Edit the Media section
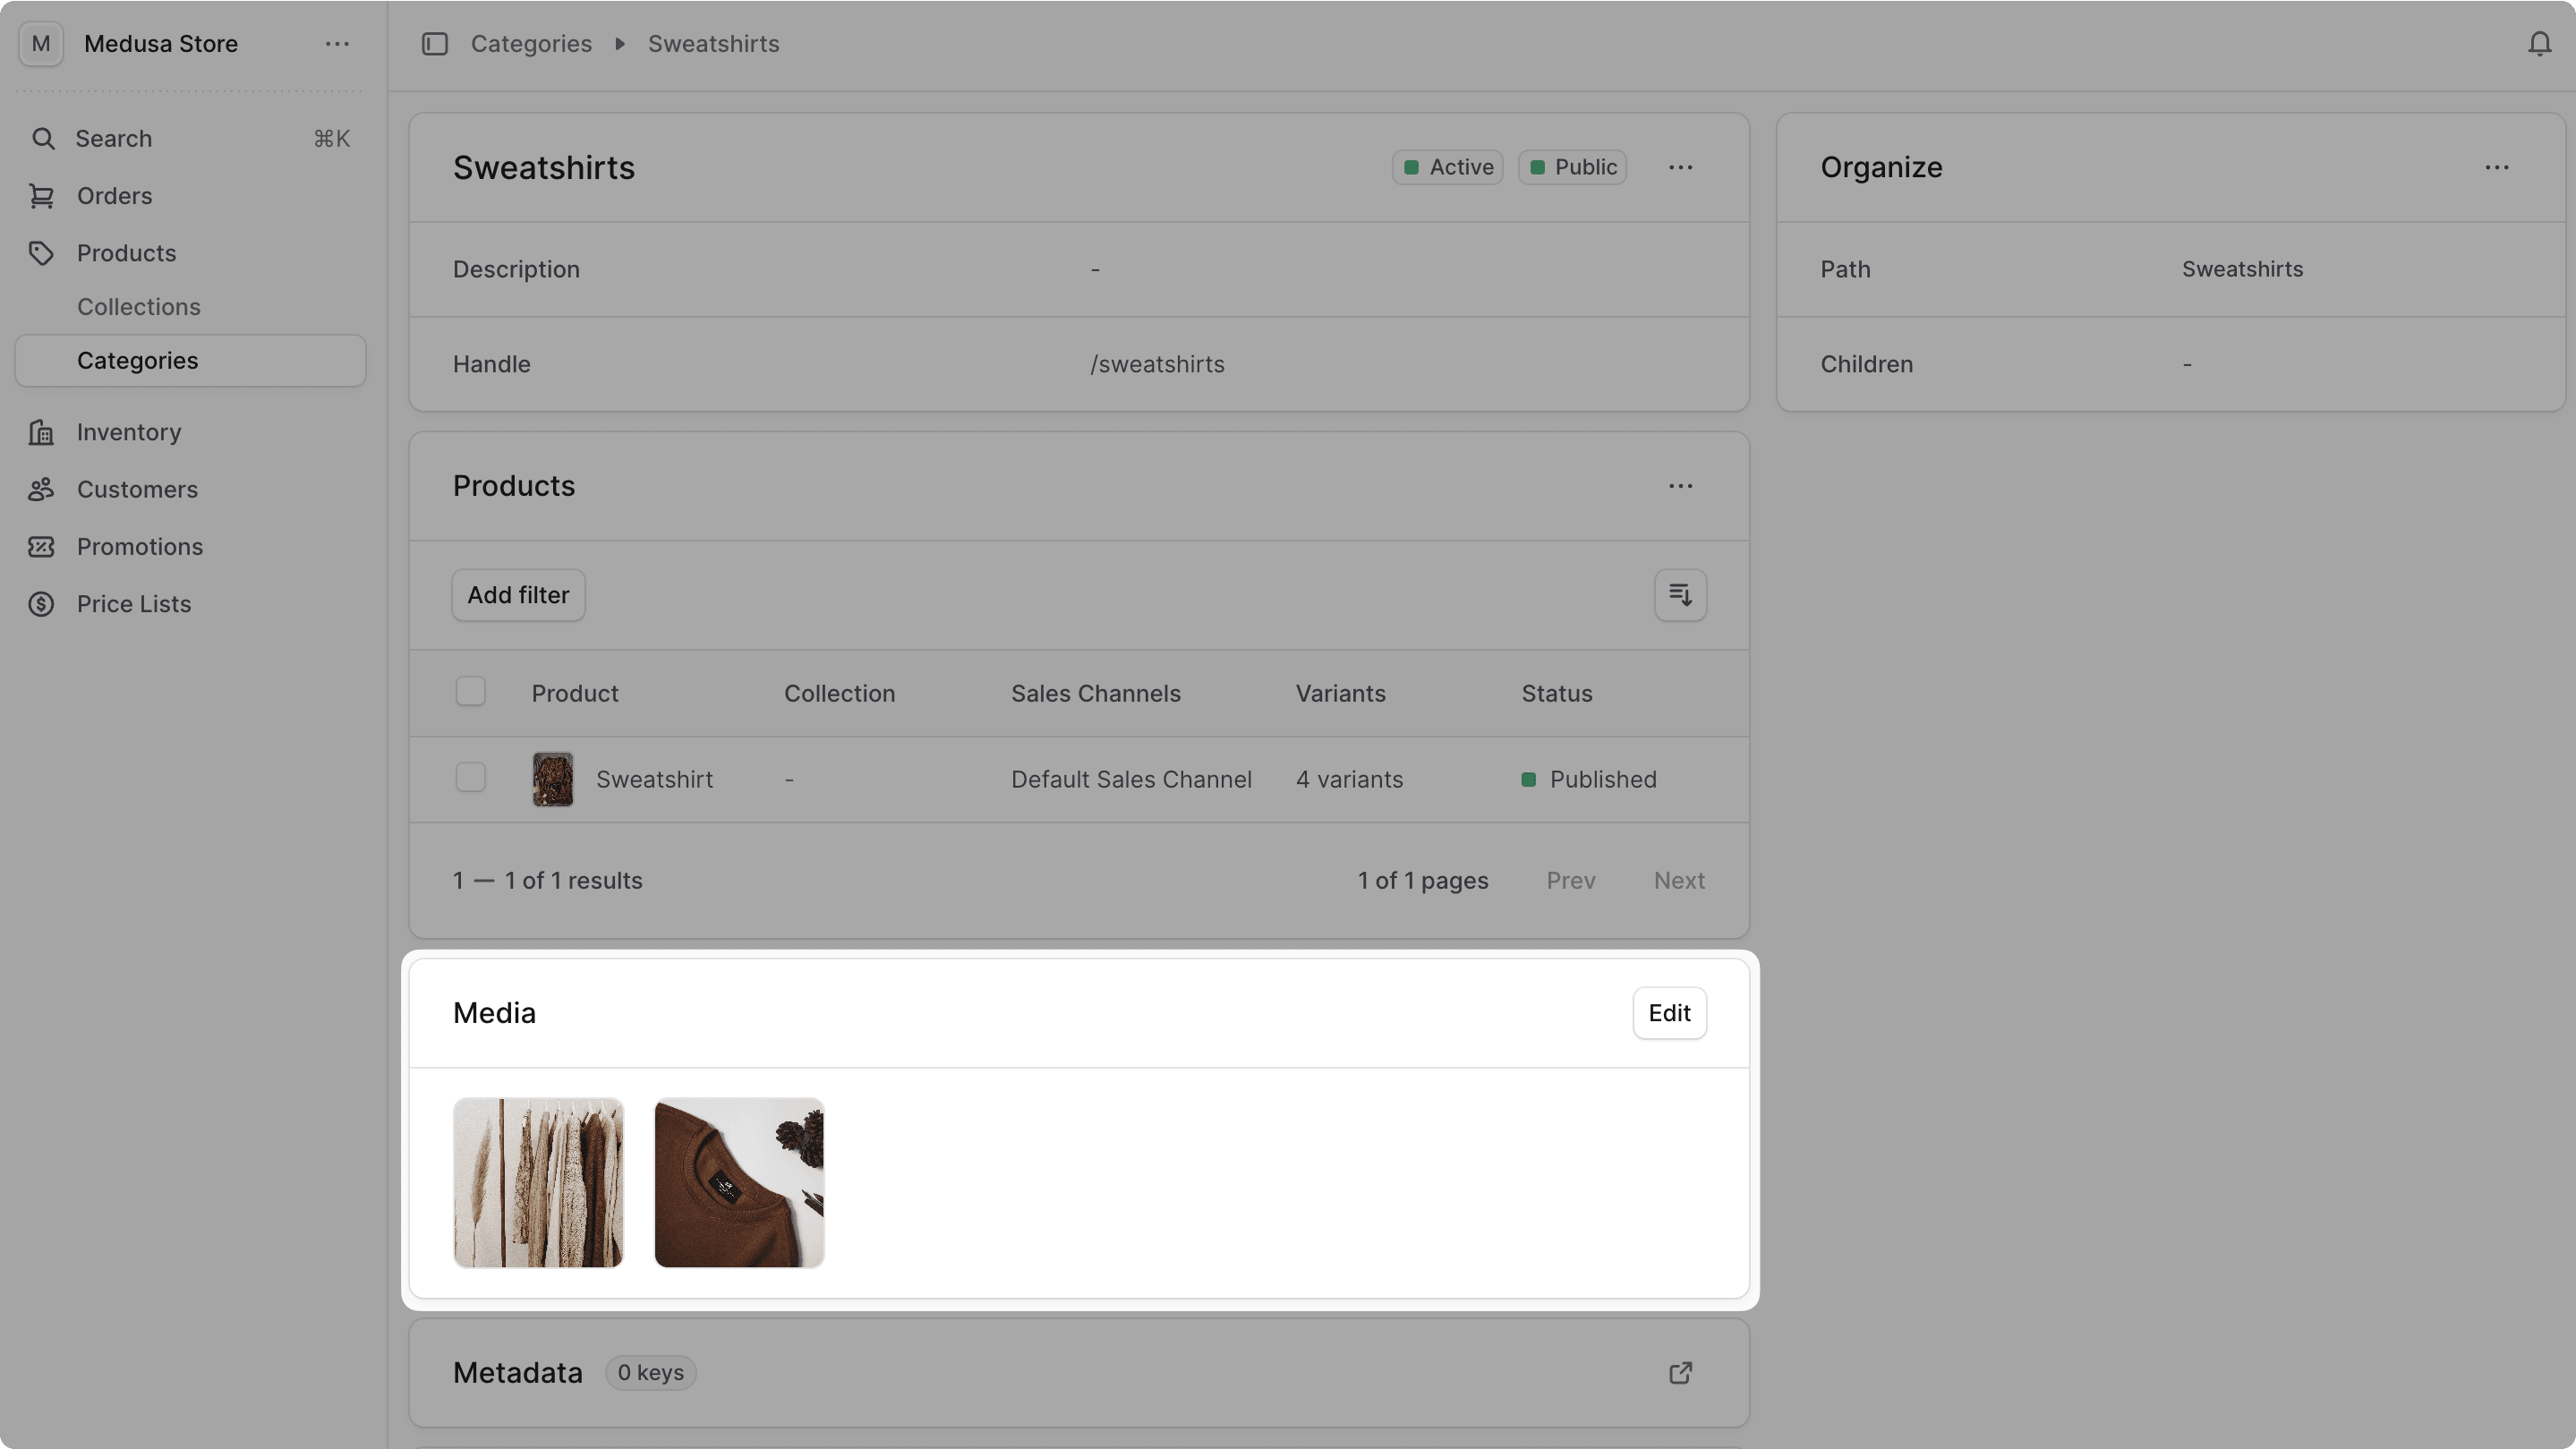The height and width of the screenshot is (1449, 2576). (1668, 1012)
